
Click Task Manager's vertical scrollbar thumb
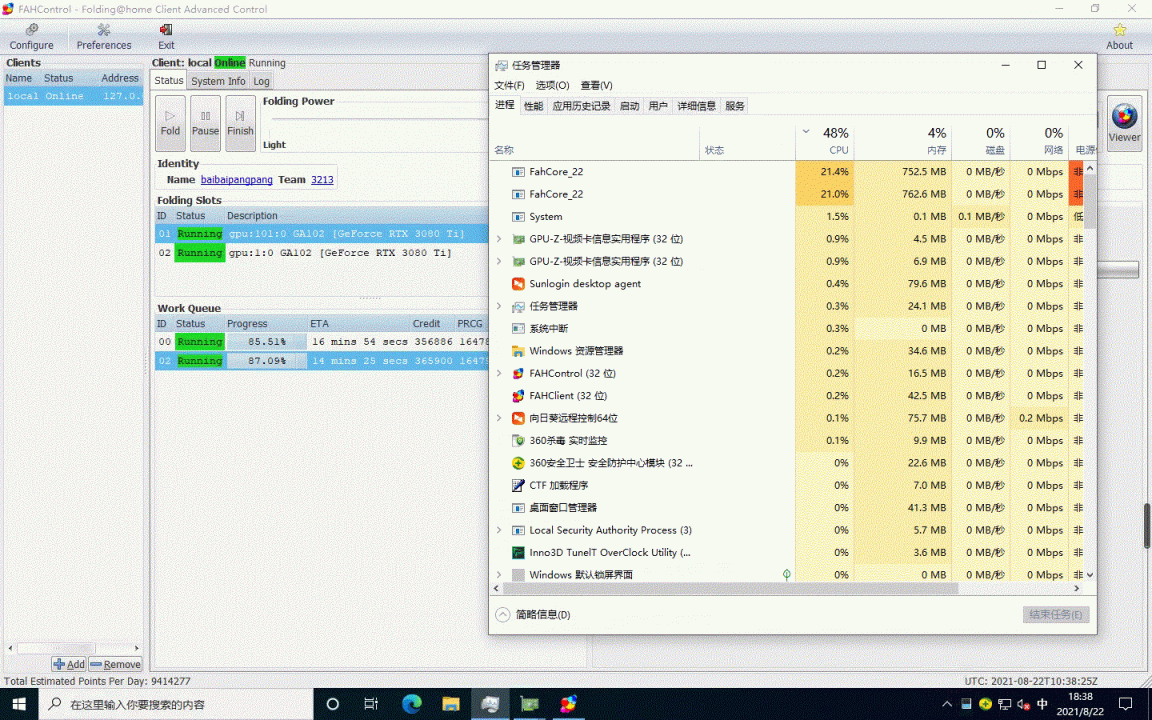point(1090,202)
